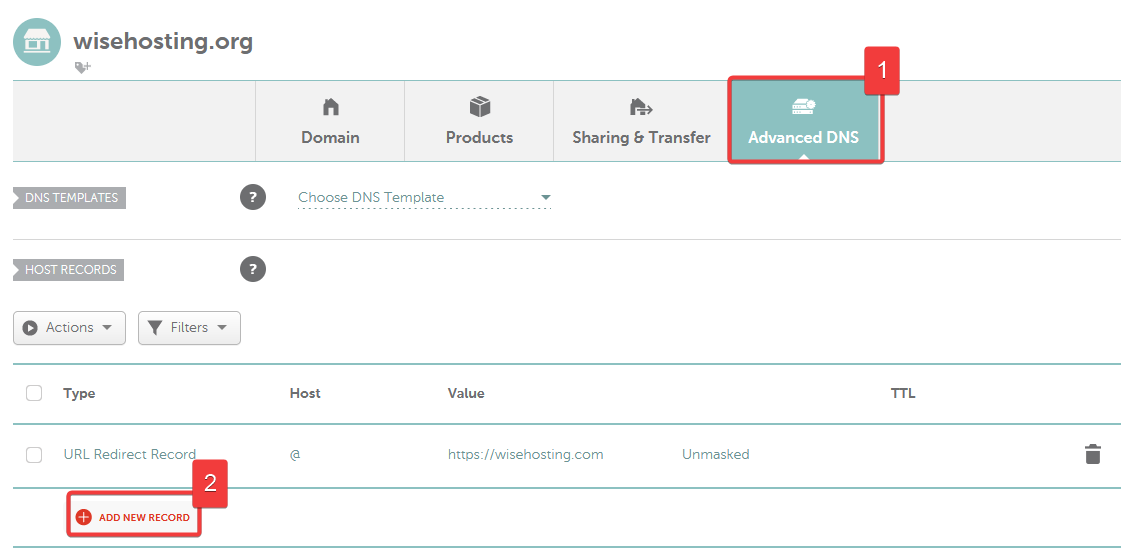
Task: Switch to the Domain tab
Action: (x=330, y=121)
